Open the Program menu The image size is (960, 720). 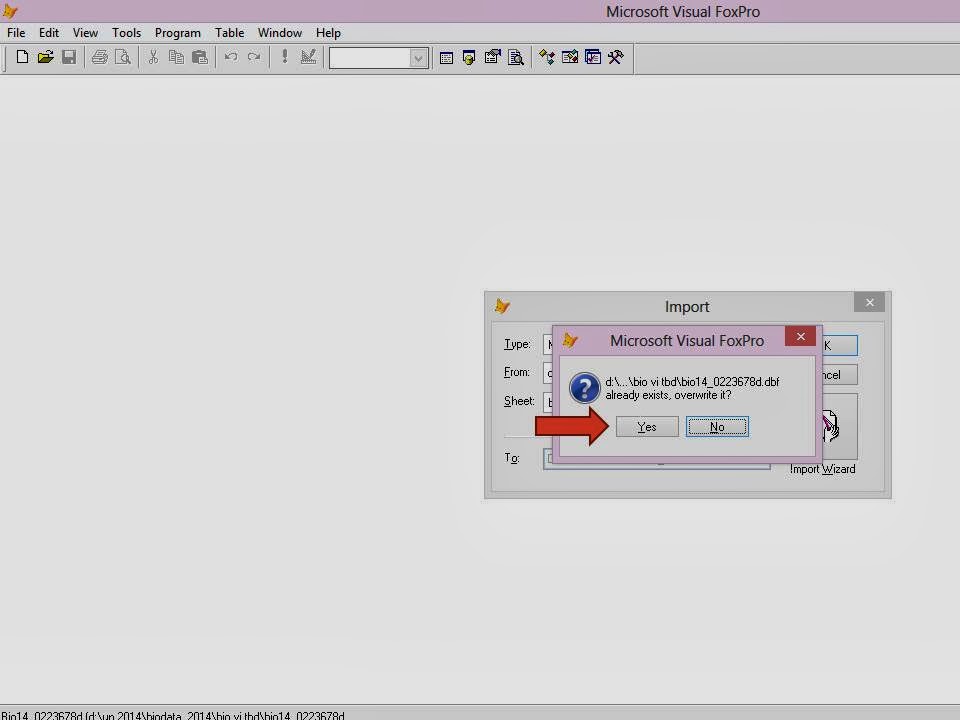tap(178, 33)
